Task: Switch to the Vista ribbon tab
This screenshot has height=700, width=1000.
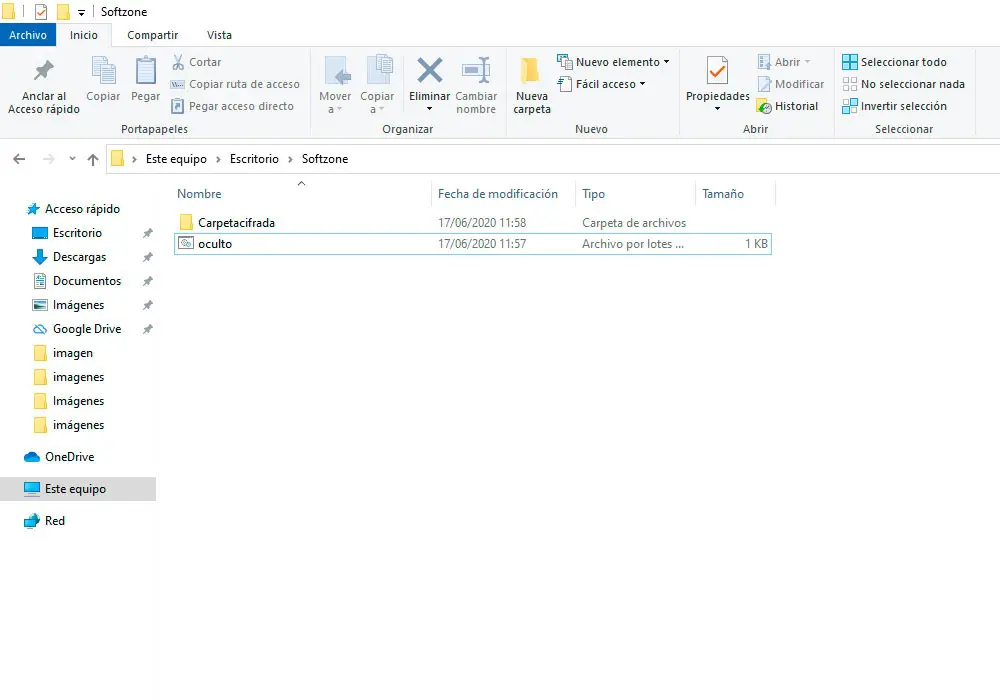Action: 219,35
